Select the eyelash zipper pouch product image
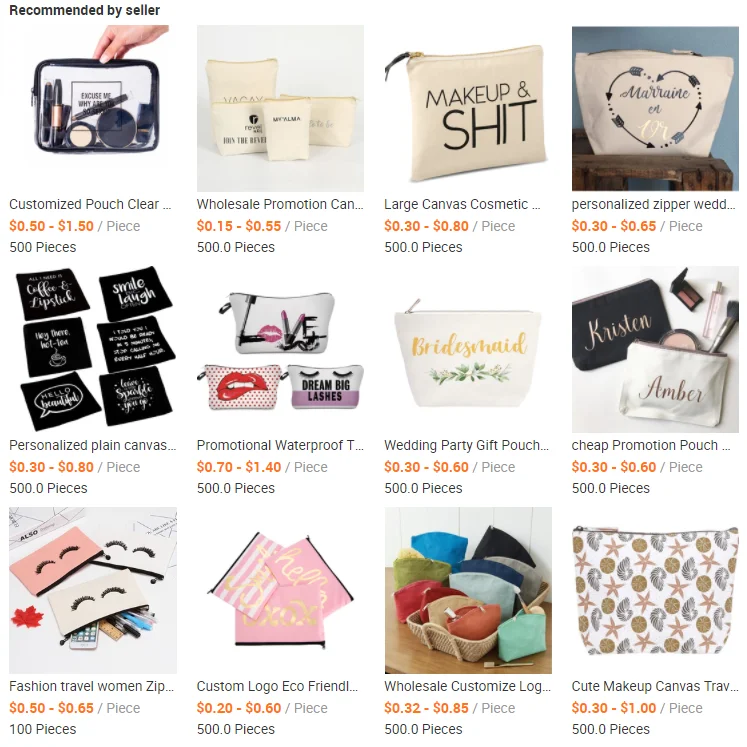747x747 pixels. pyautogui.click(x=93, y=590)
